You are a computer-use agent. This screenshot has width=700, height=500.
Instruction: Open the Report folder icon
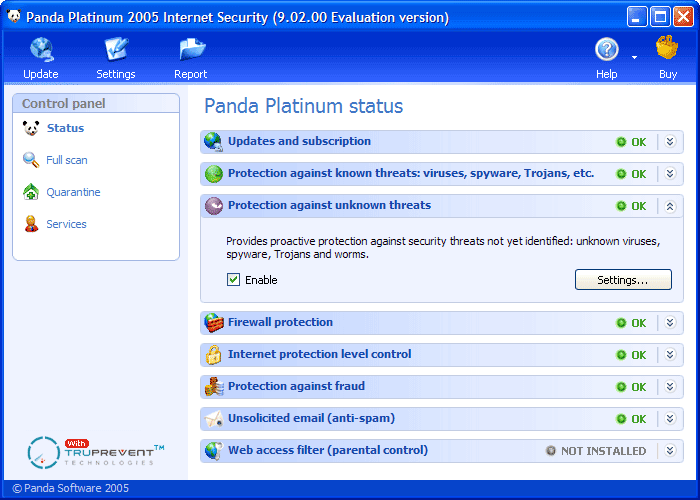pyautogui.click(x=192, y=49)
